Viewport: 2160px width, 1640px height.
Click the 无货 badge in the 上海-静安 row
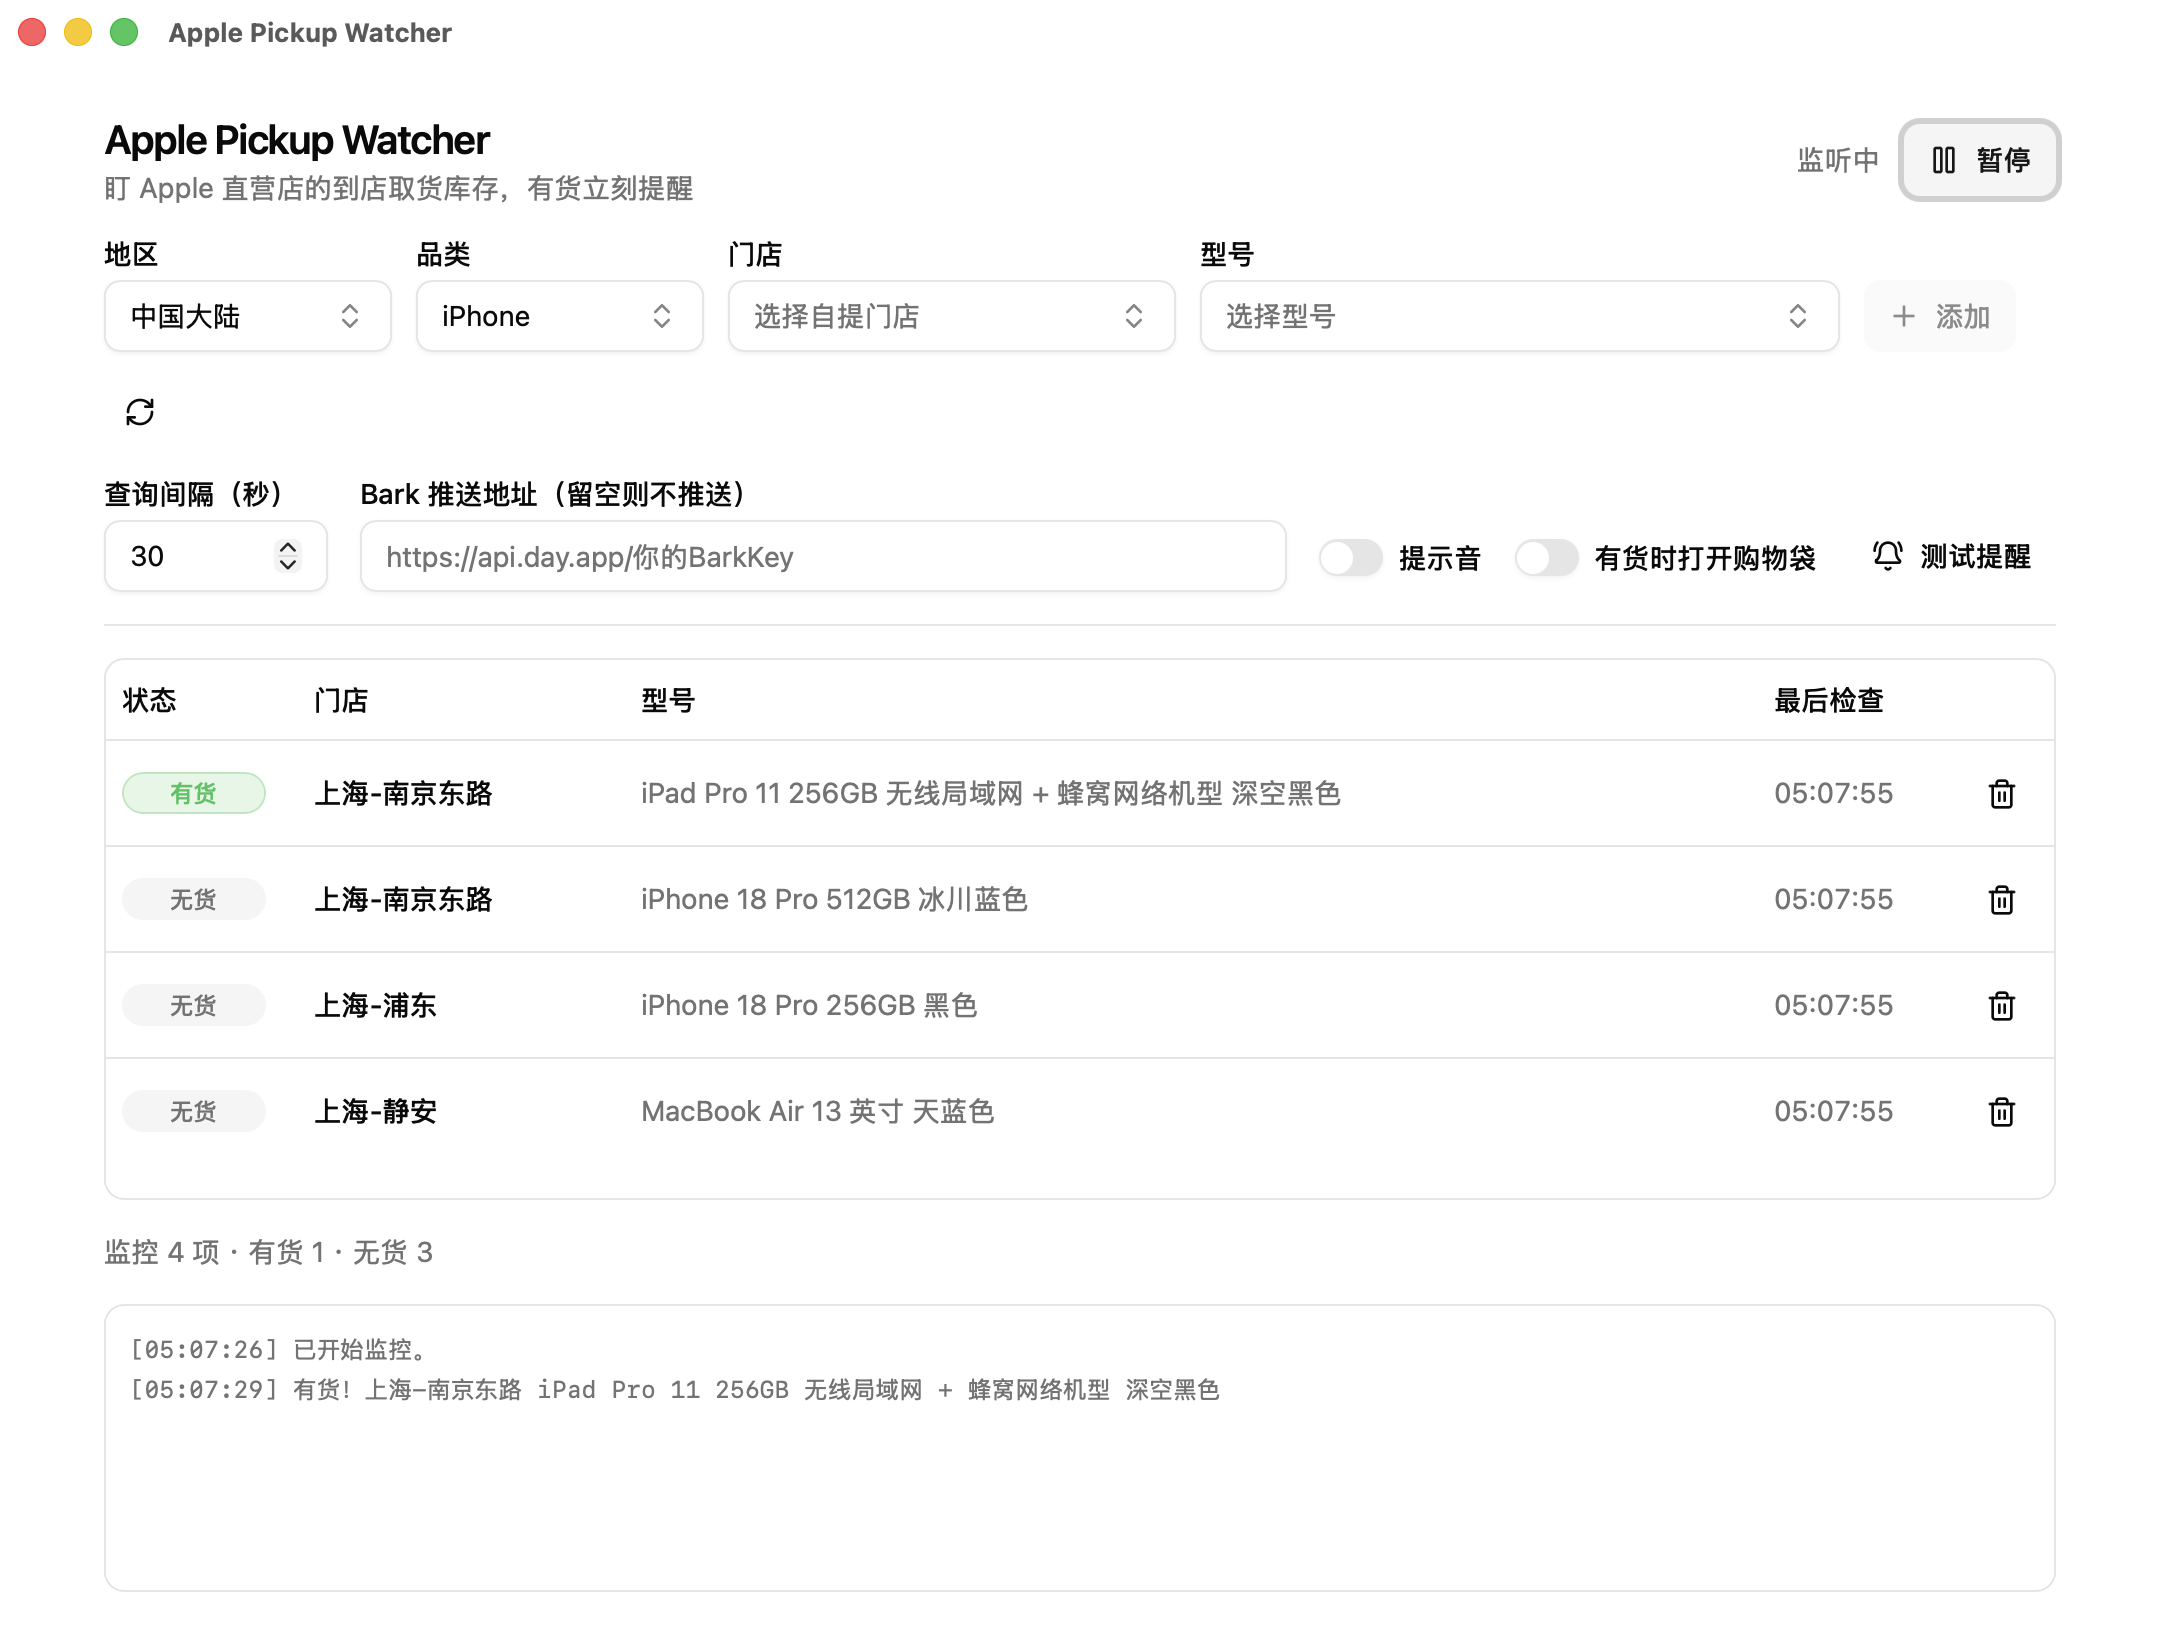(193, 1112)
